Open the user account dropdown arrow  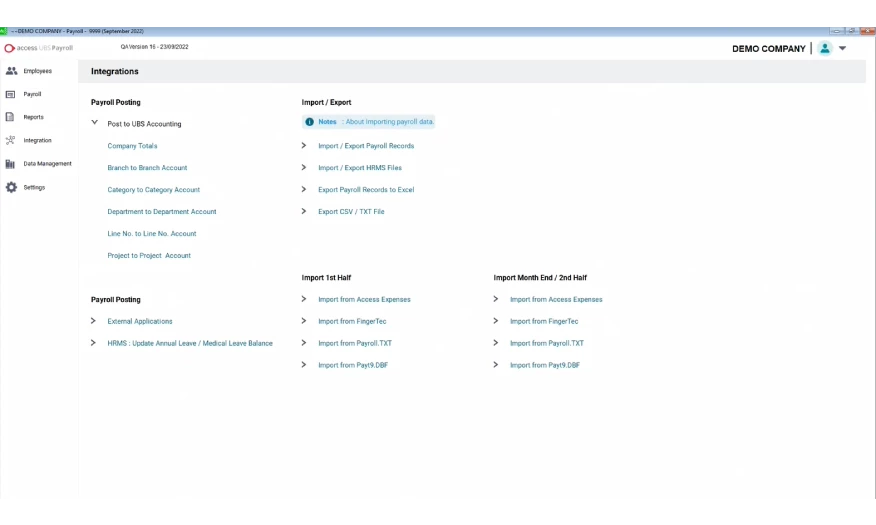click(842, 48)
